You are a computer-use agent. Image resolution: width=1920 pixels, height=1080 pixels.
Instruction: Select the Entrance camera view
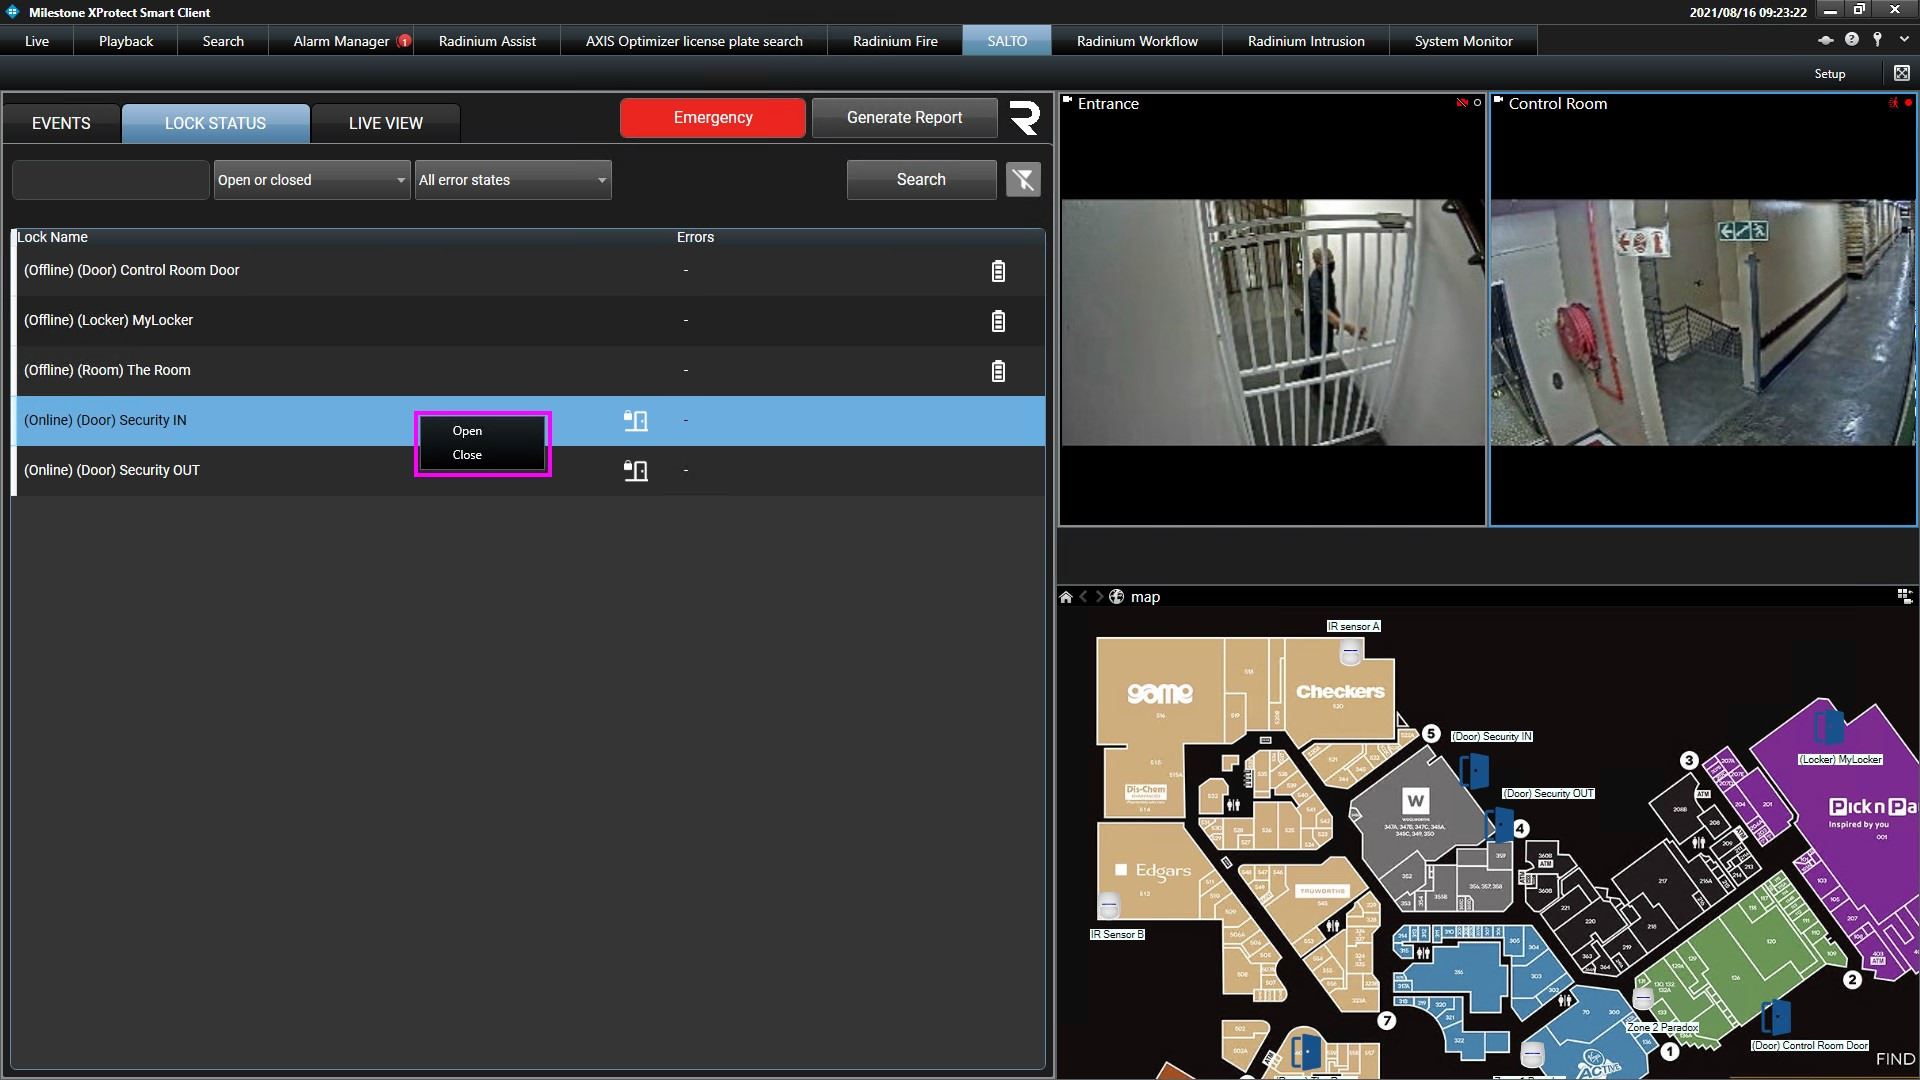pos(1273,310)
